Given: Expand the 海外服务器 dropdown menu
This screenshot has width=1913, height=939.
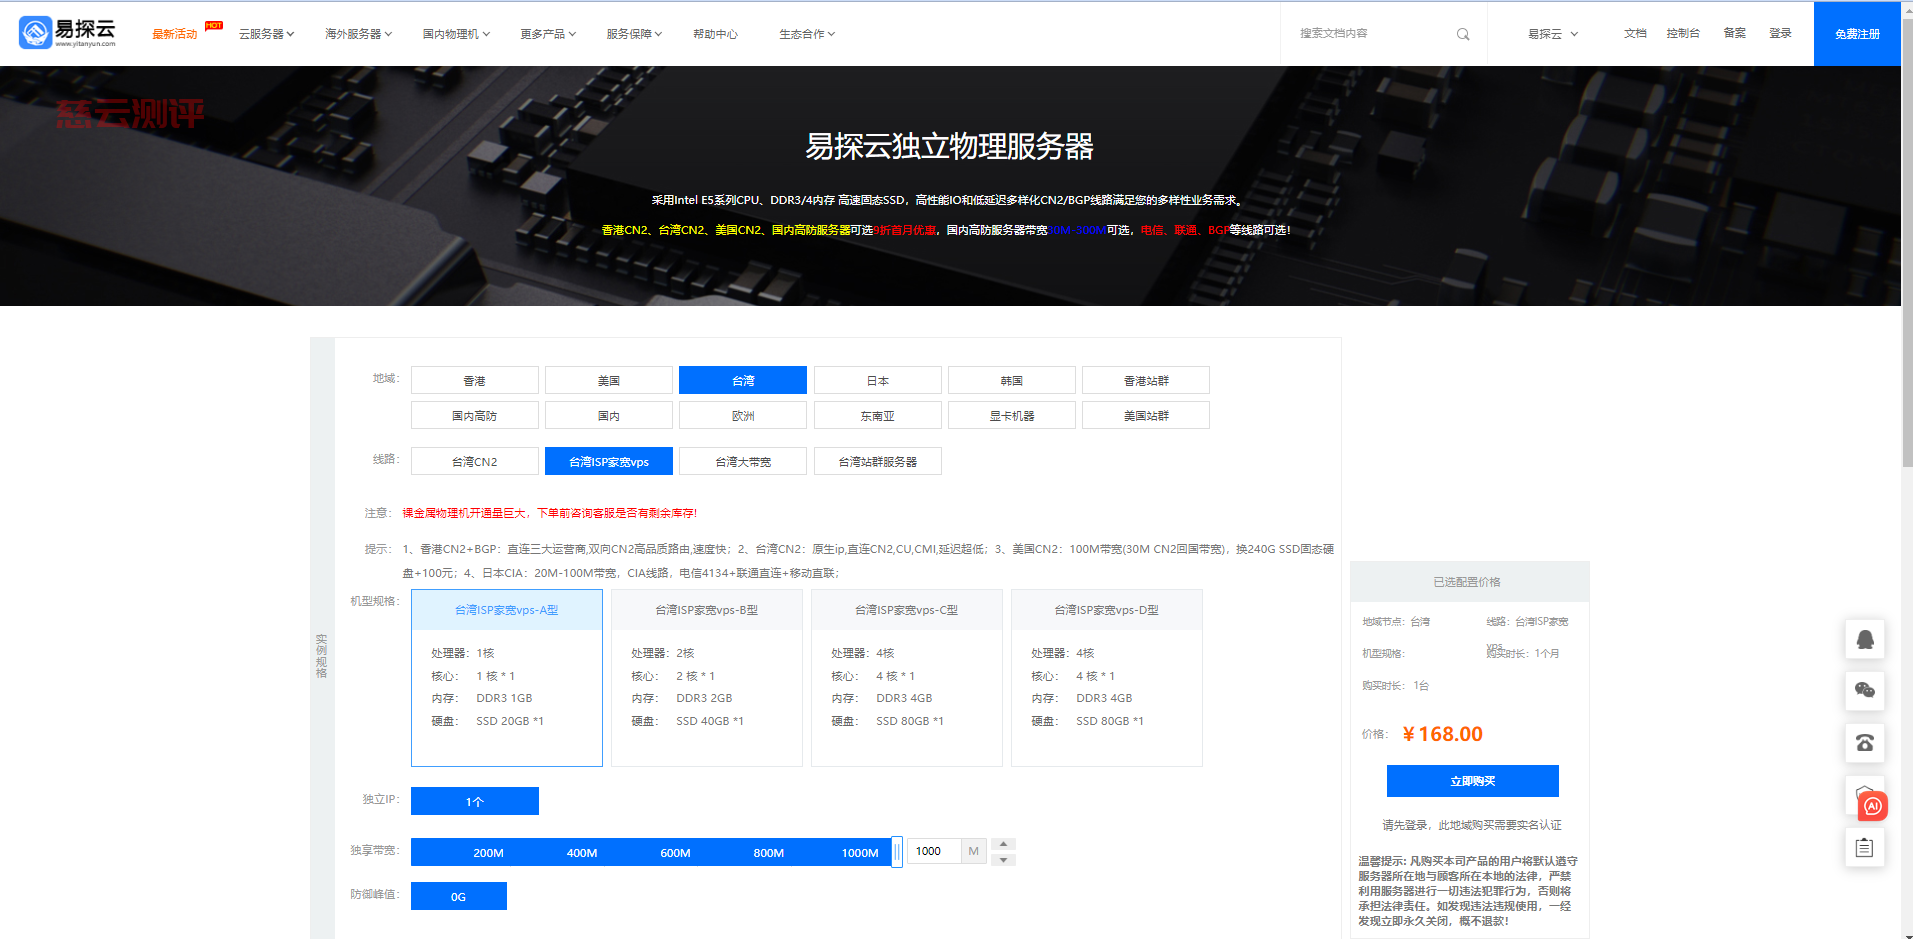Looking at the screenshot, I should point(358,34).
